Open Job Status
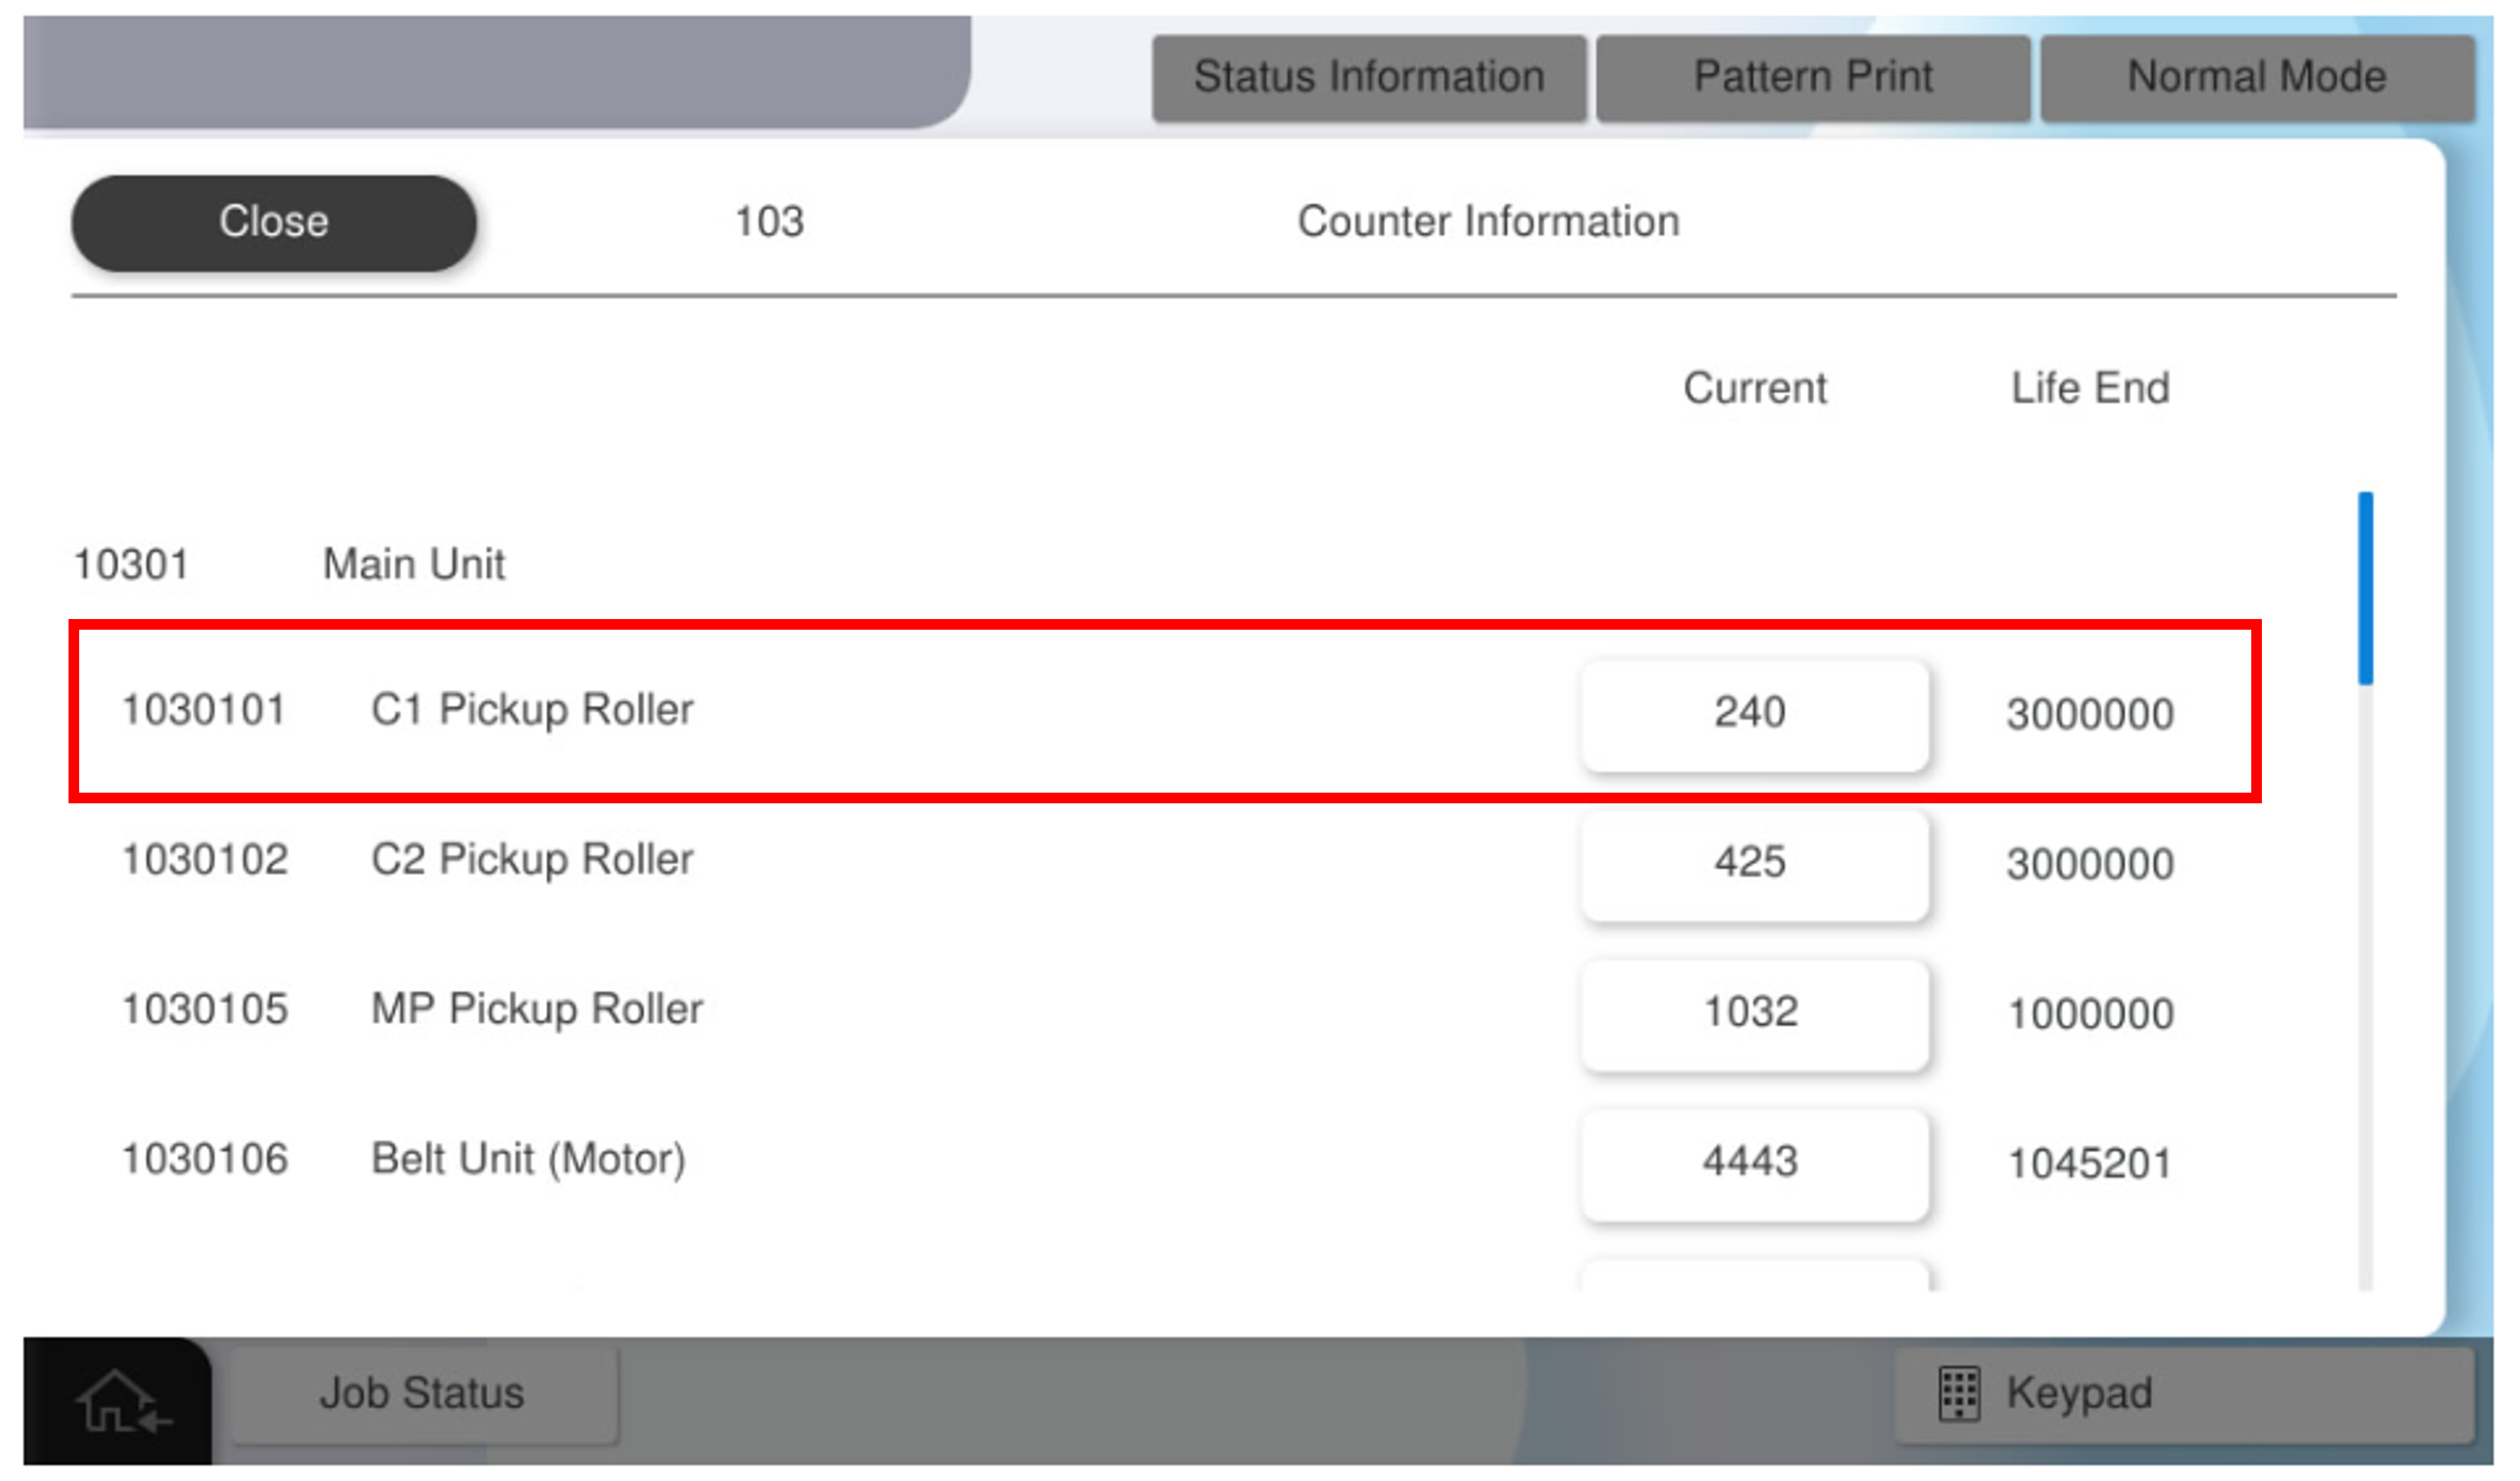Image resolution: width=2520 pixels, height=1481 pixels. coord(423,1393)
